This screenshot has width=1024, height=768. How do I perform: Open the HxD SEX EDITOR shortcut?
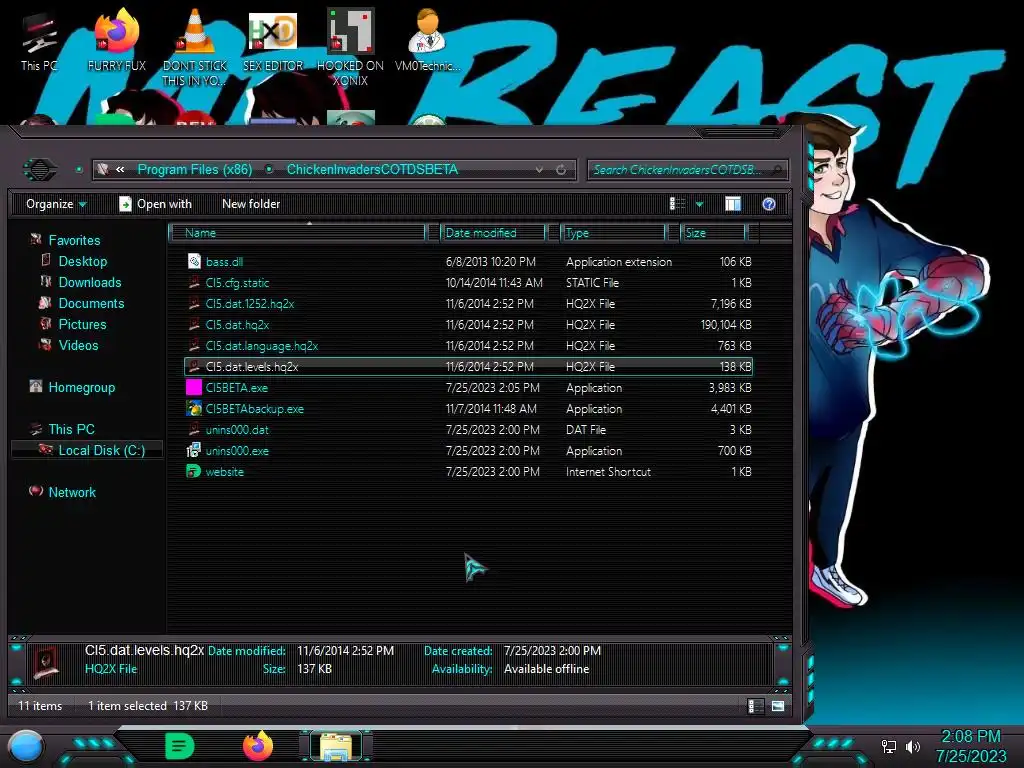pyautogui.click(x=272, y=40)
